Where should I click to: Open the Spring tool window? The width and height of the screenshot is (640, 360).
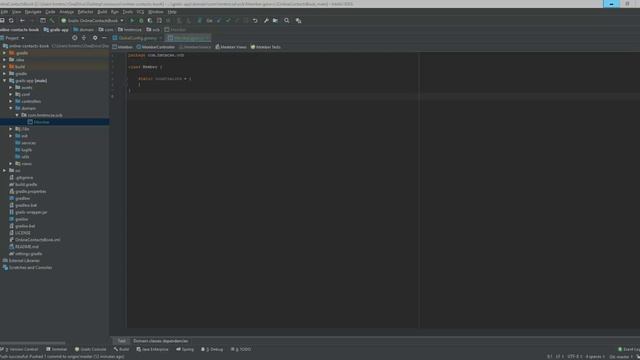click(x=185, y=349)
